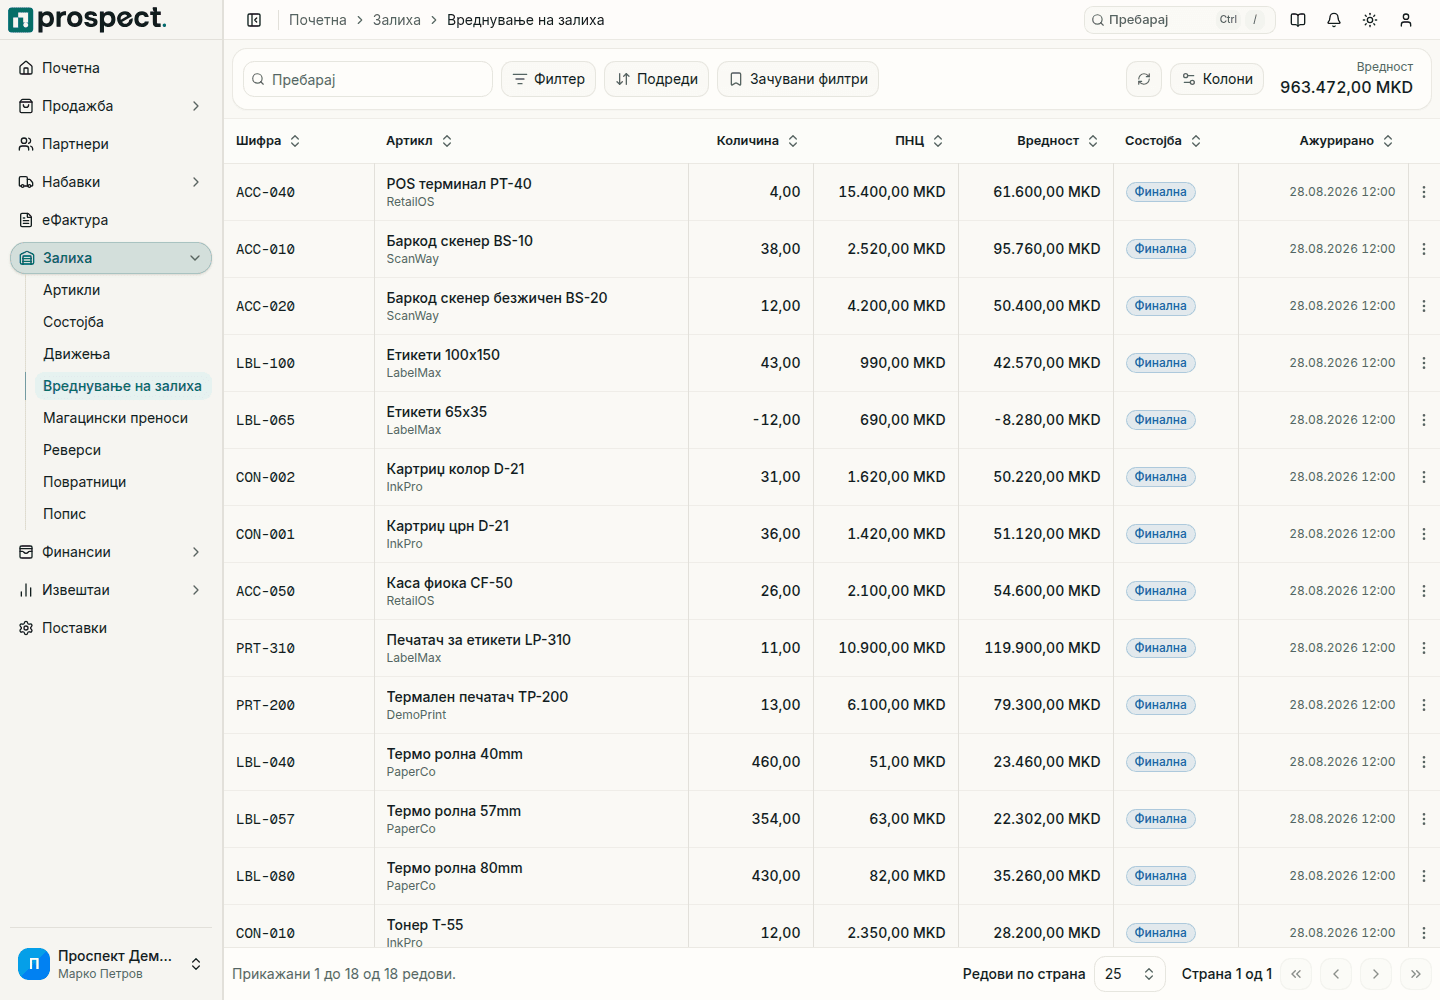Viewport: 1440px width, 1000px height.
Task: Select Магацински преноси submenu item
Action: tap(123, 418)
